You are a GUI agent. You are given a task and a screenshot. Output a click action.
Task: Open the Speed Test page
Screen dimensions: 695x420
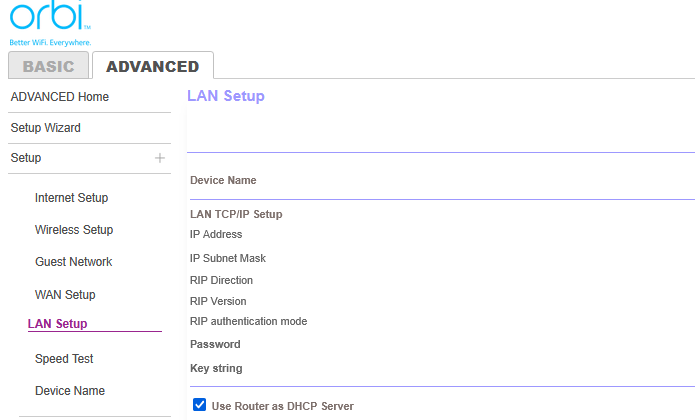(64, 359)
